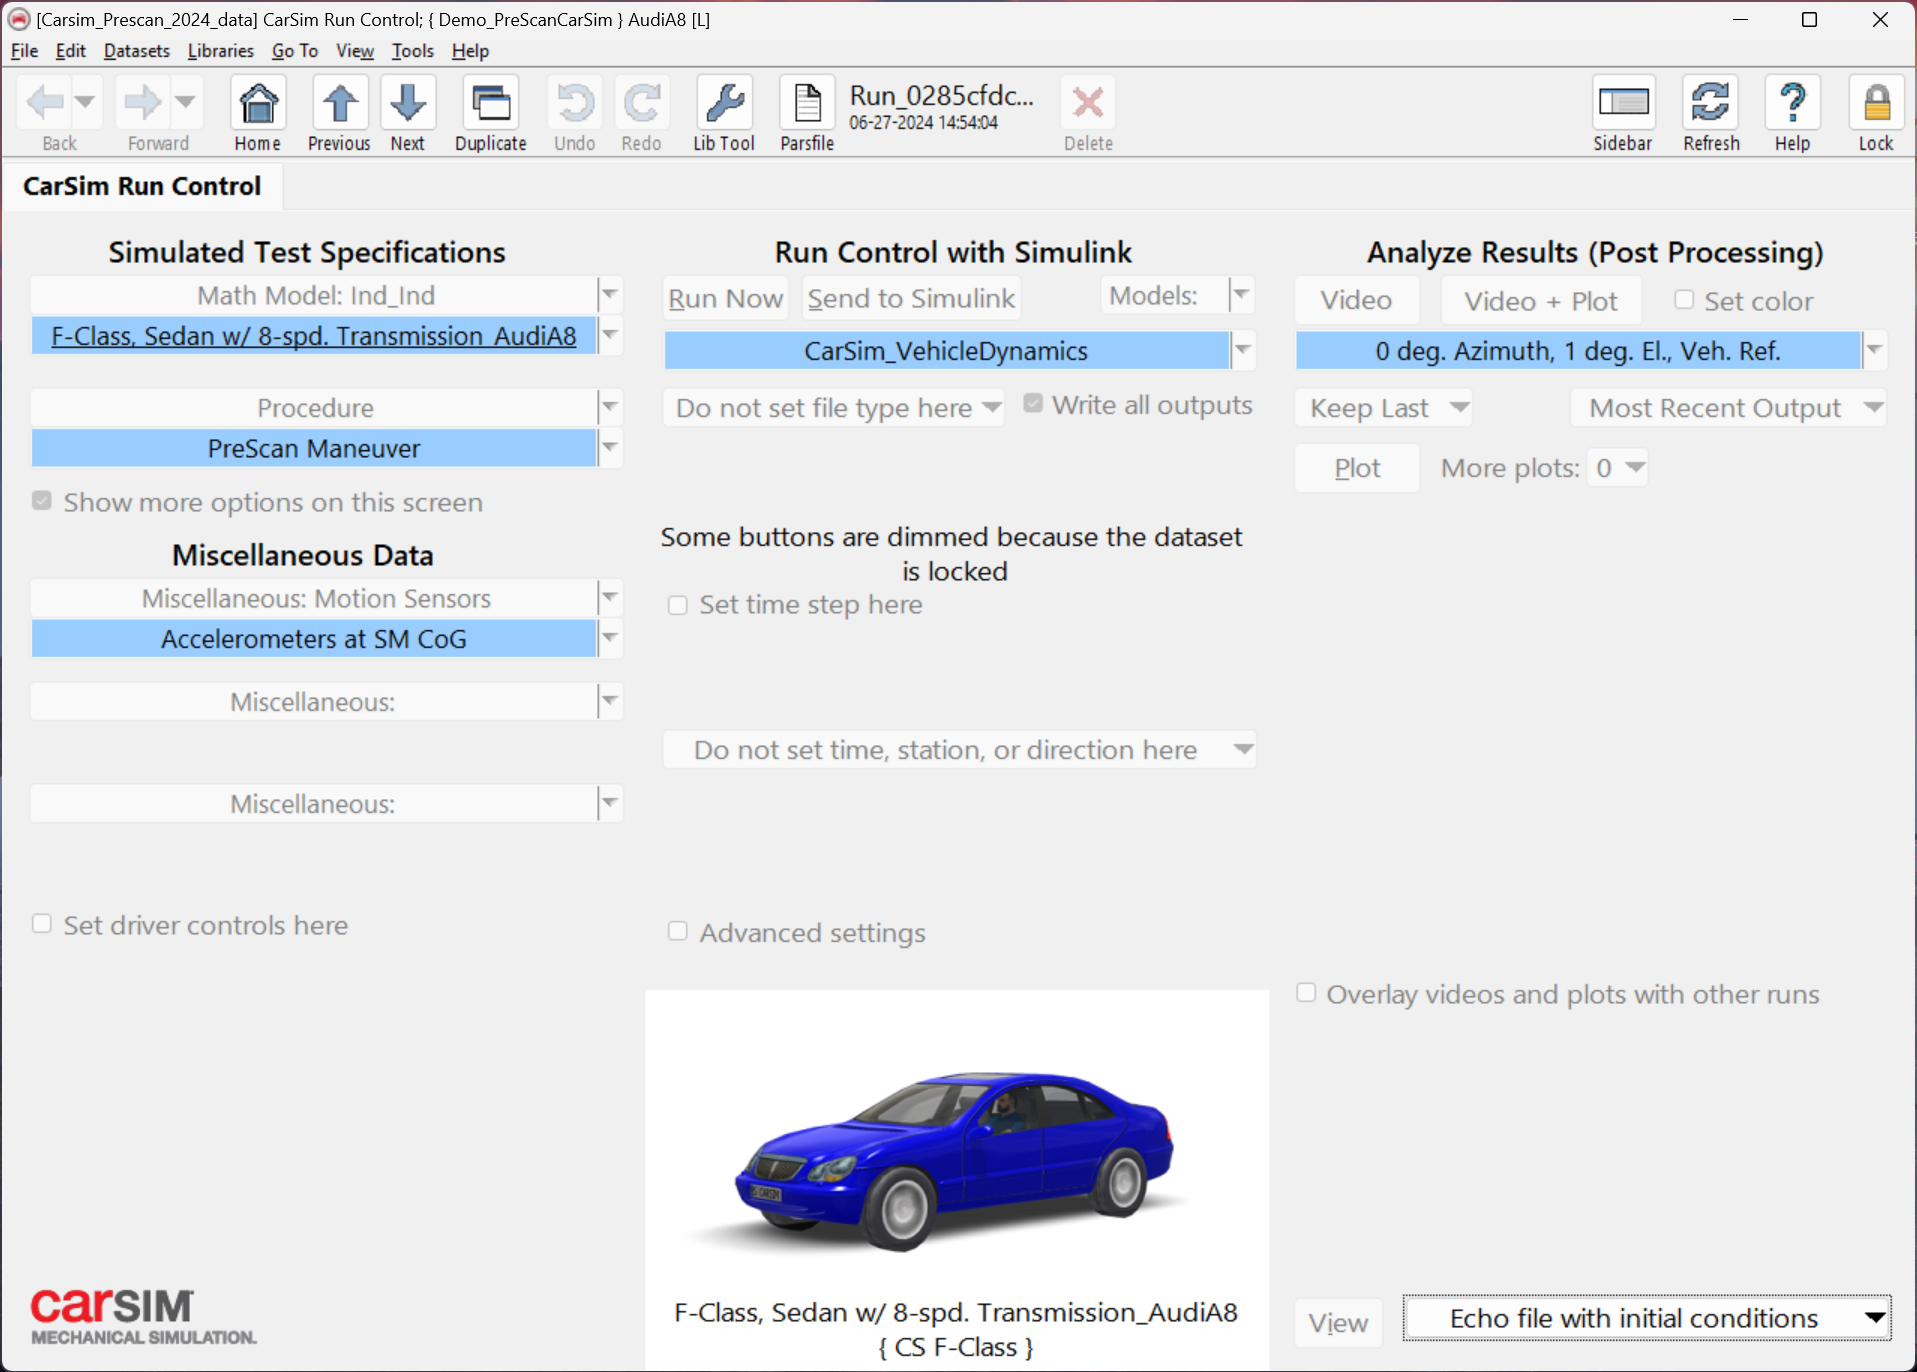Screen dimensions: 1917x1372
Task: Open Help with the question mark icon
Action: pyautogui.click(x=1793, y=102)
